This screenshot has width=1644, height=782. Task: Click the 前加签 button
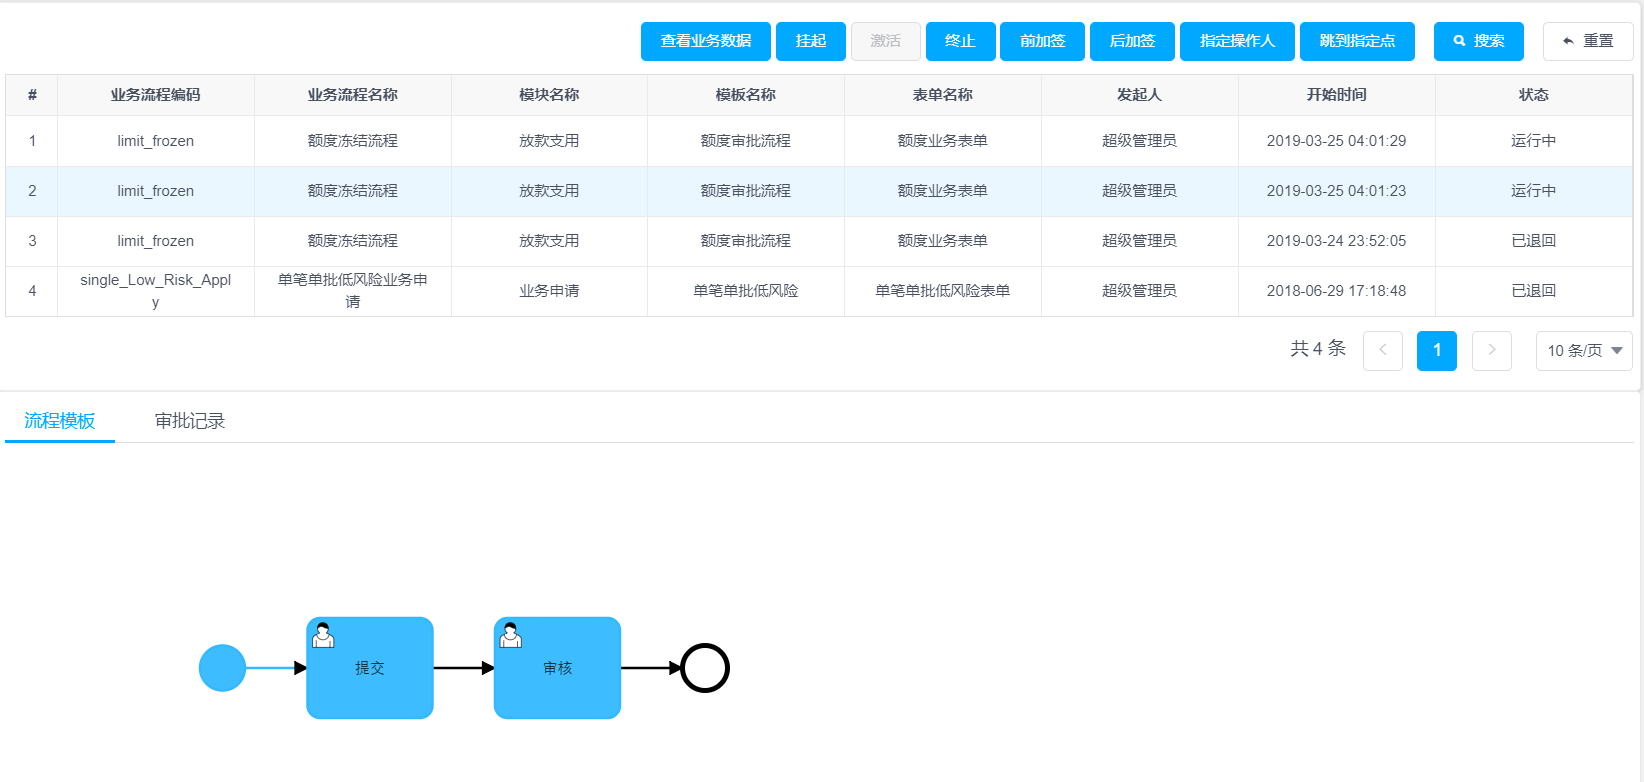point(1043,41)
